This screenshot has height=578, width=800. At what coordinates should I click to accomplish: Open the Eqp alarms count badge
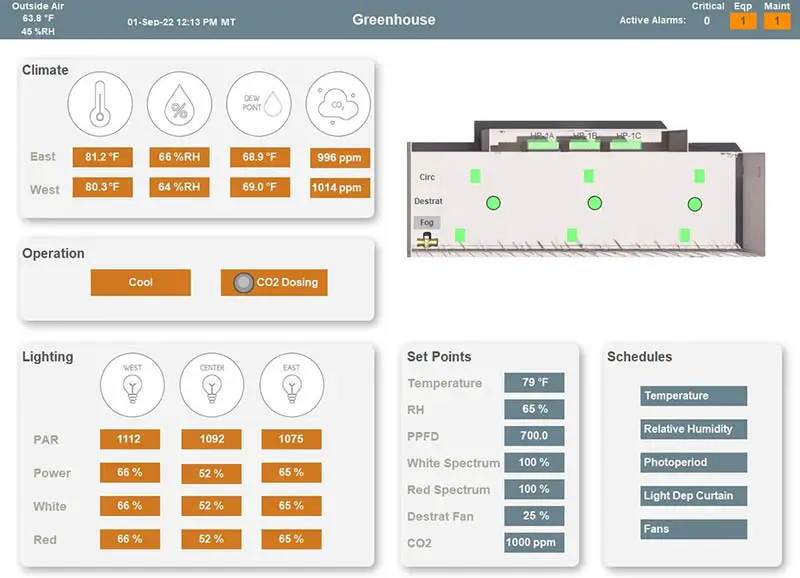743,20
